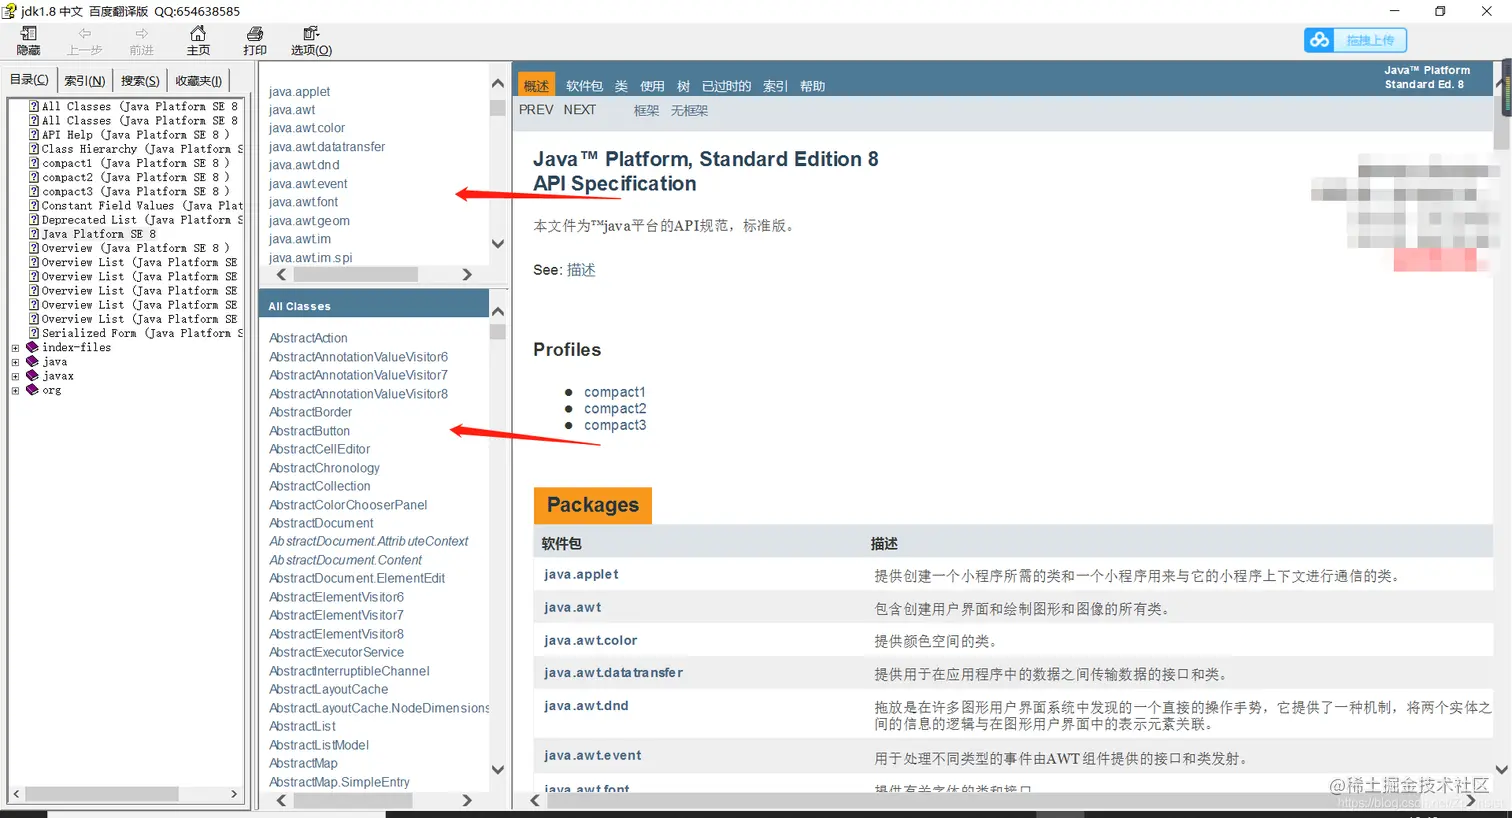Open the purple book icon for javax
The image size is (1512, 818).
(32, 375)
